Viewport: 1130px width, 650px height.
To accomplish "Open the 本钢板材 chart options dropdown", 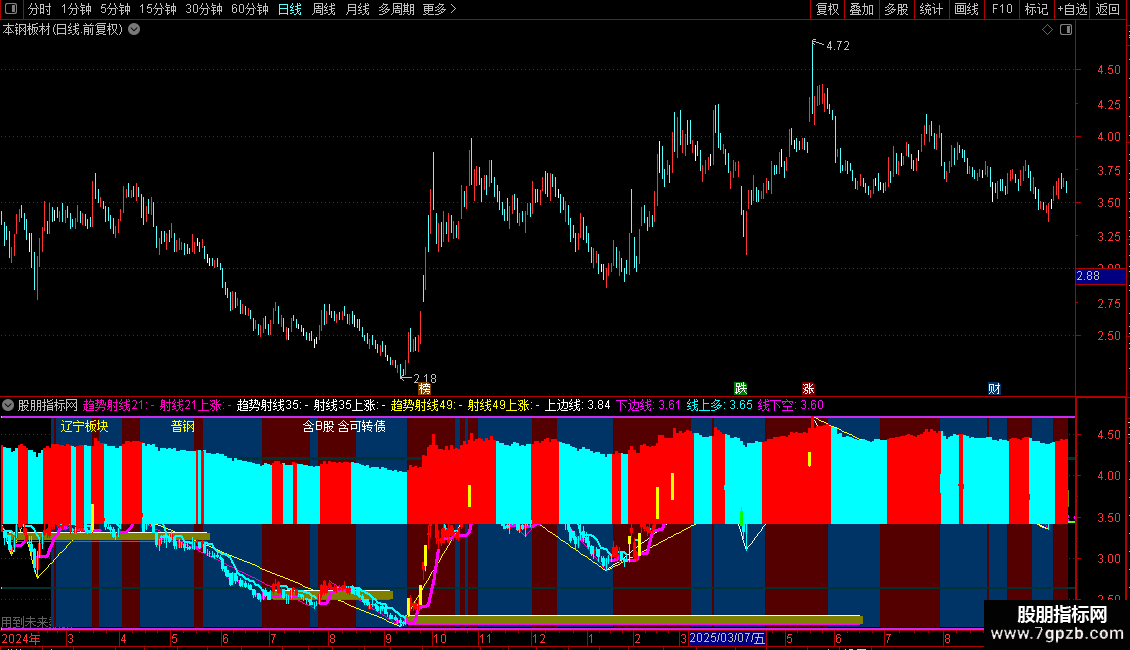I will tap(134, 30).
